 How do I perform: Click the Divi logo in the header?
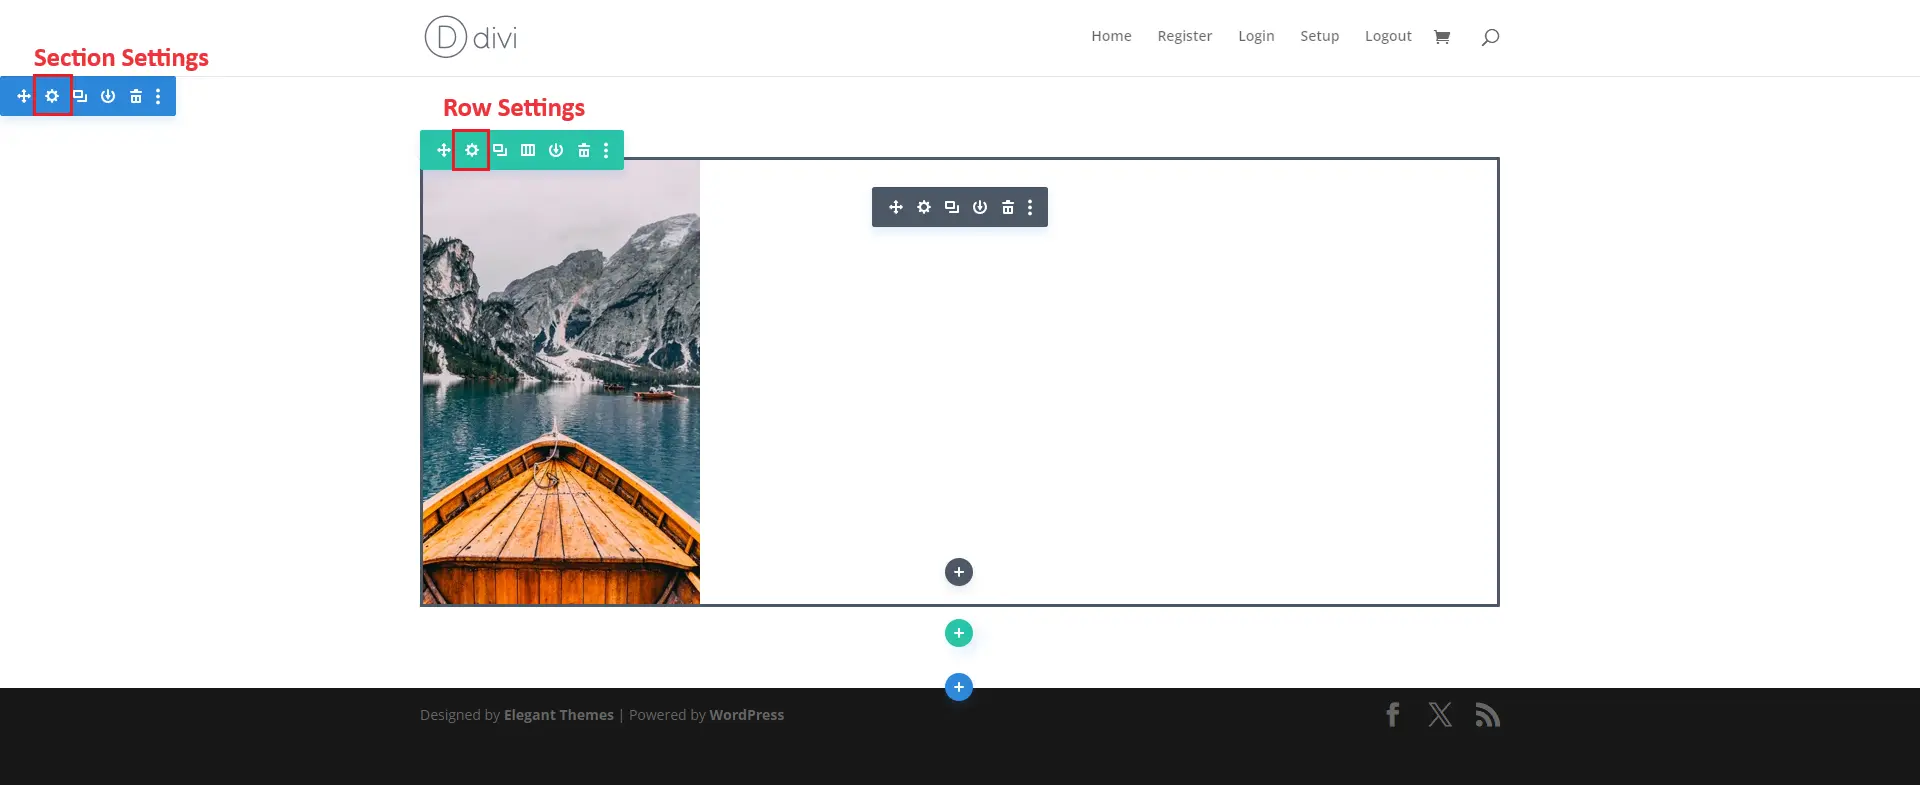pyautogui.click(x=471, y=37)
